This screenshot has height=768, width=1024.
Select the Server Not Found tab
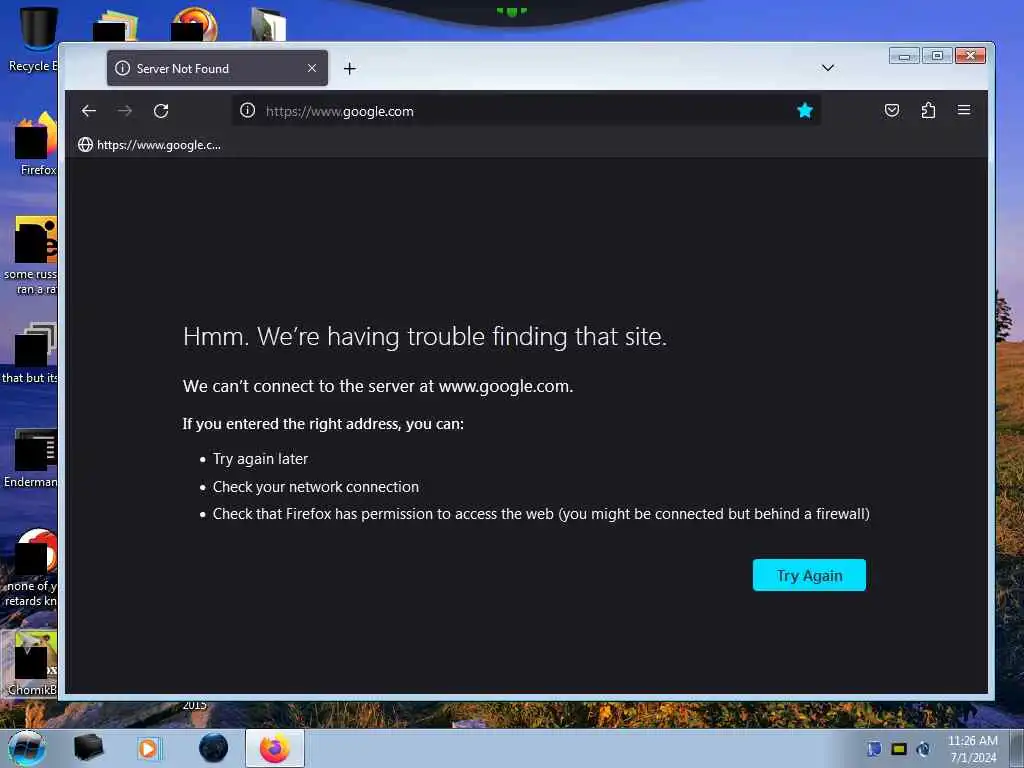pos(217,68)
